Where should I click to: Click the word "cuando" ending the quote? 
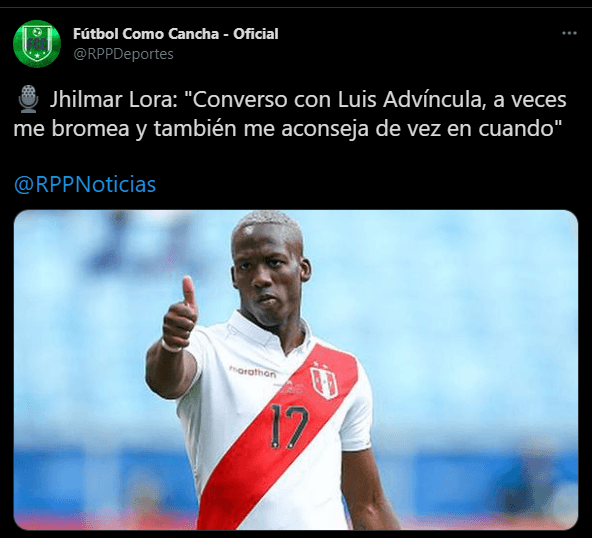516,129
